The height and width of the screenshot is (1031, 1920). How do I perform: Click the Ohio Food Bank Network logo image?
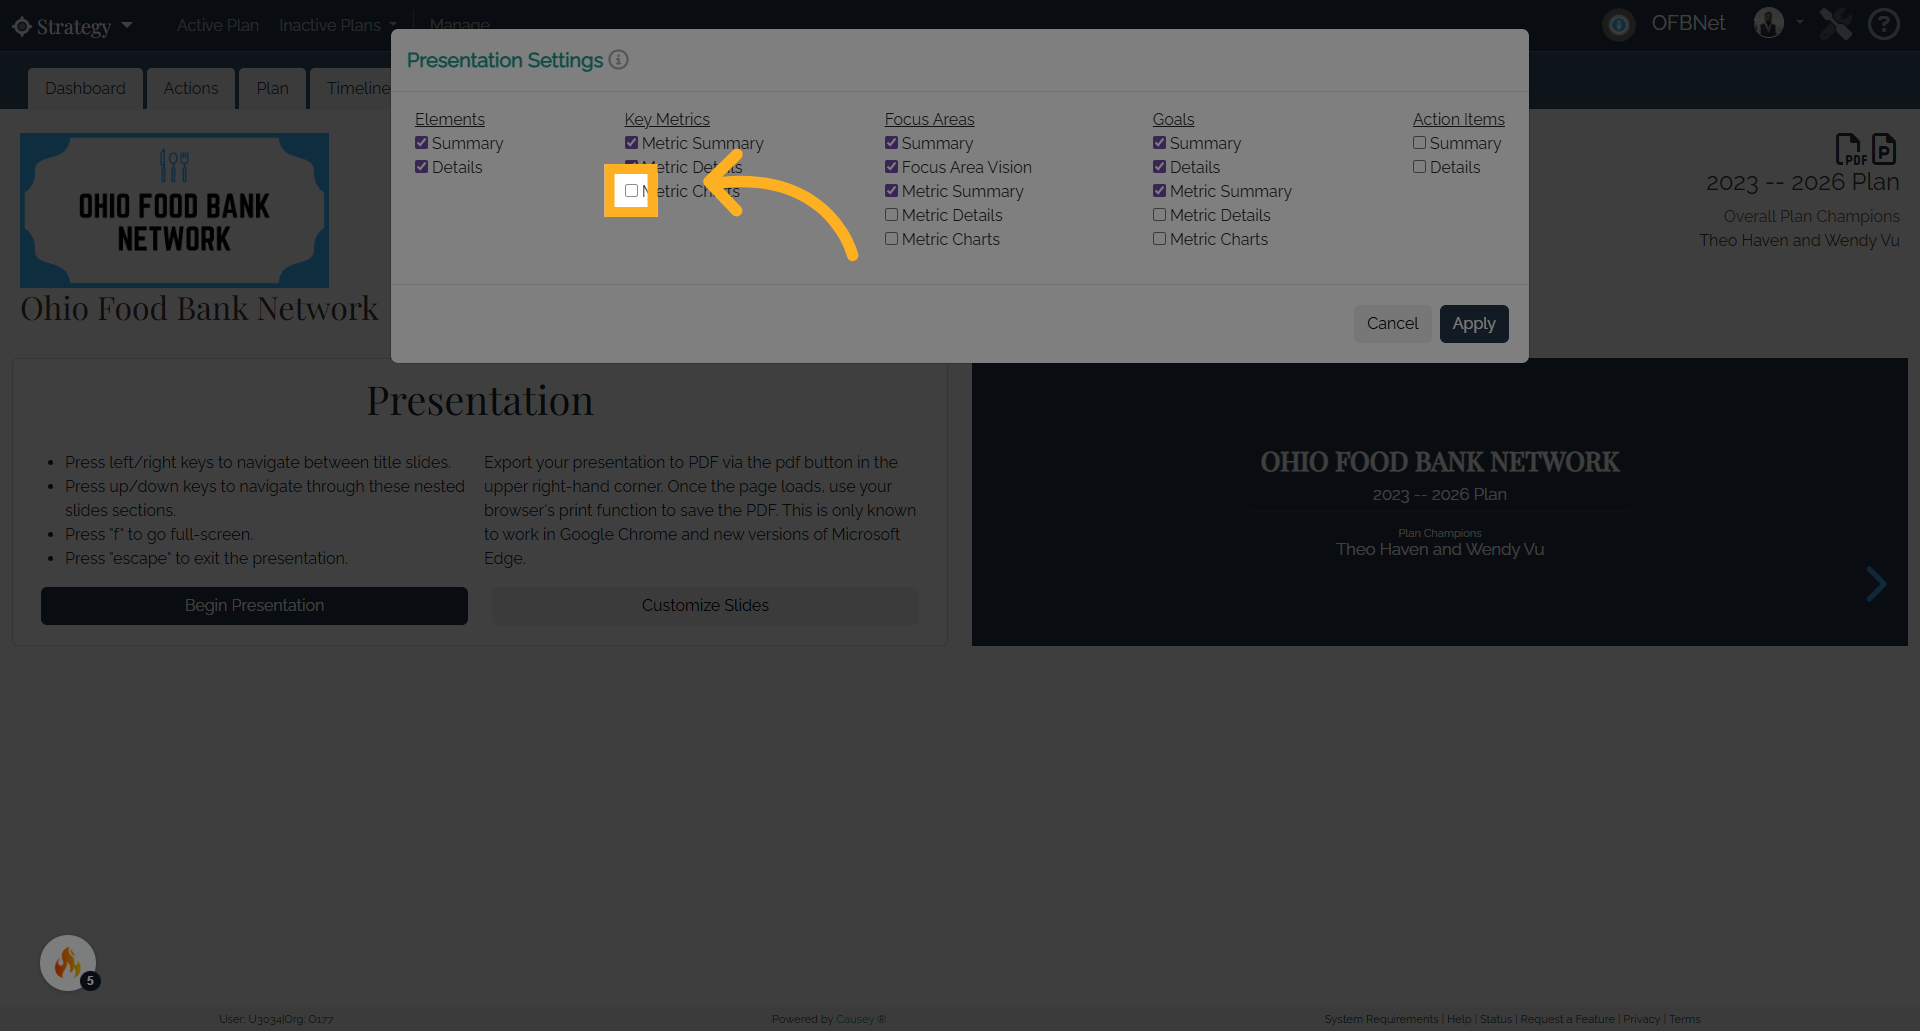click(174, 210)
